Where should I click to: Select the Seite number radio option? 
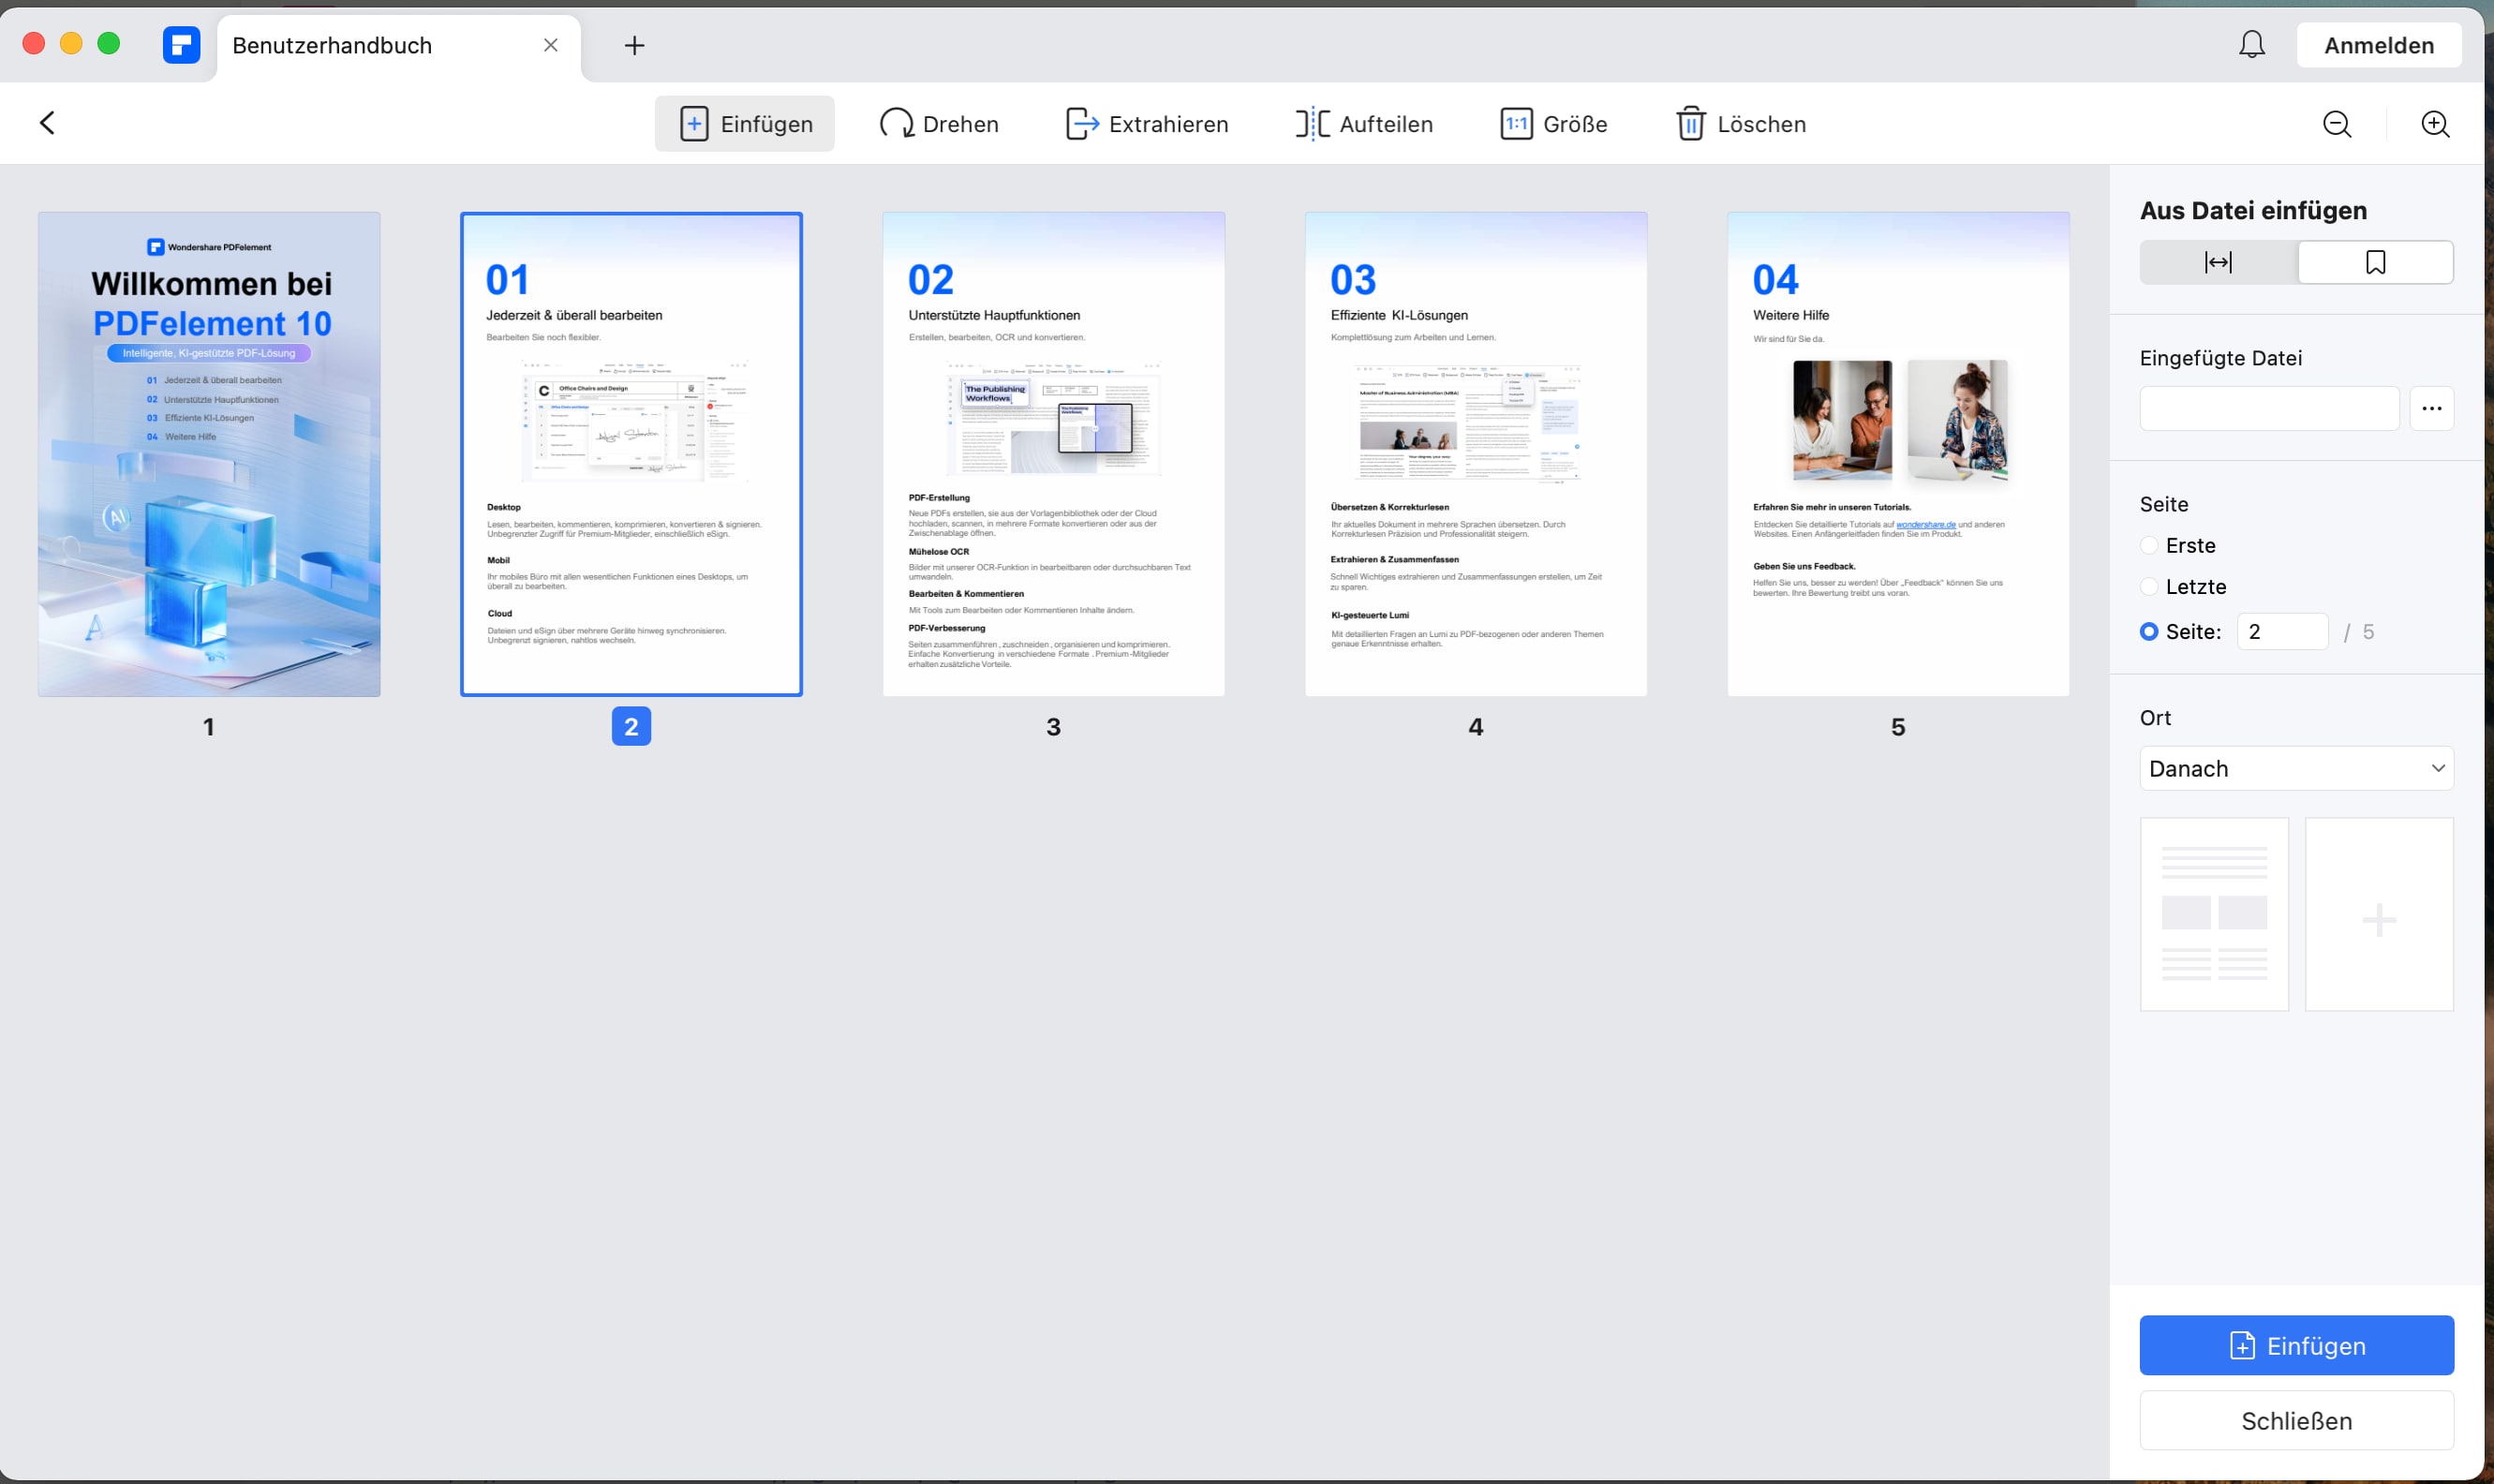coord(2148,631)
